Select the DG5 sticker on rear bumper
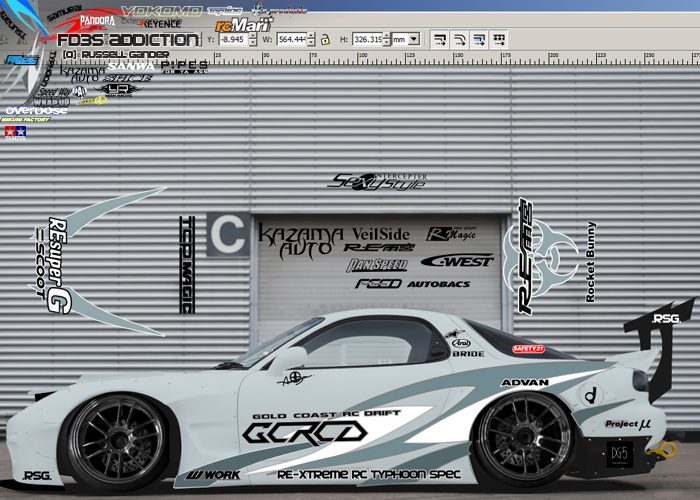 click(620, 454)
